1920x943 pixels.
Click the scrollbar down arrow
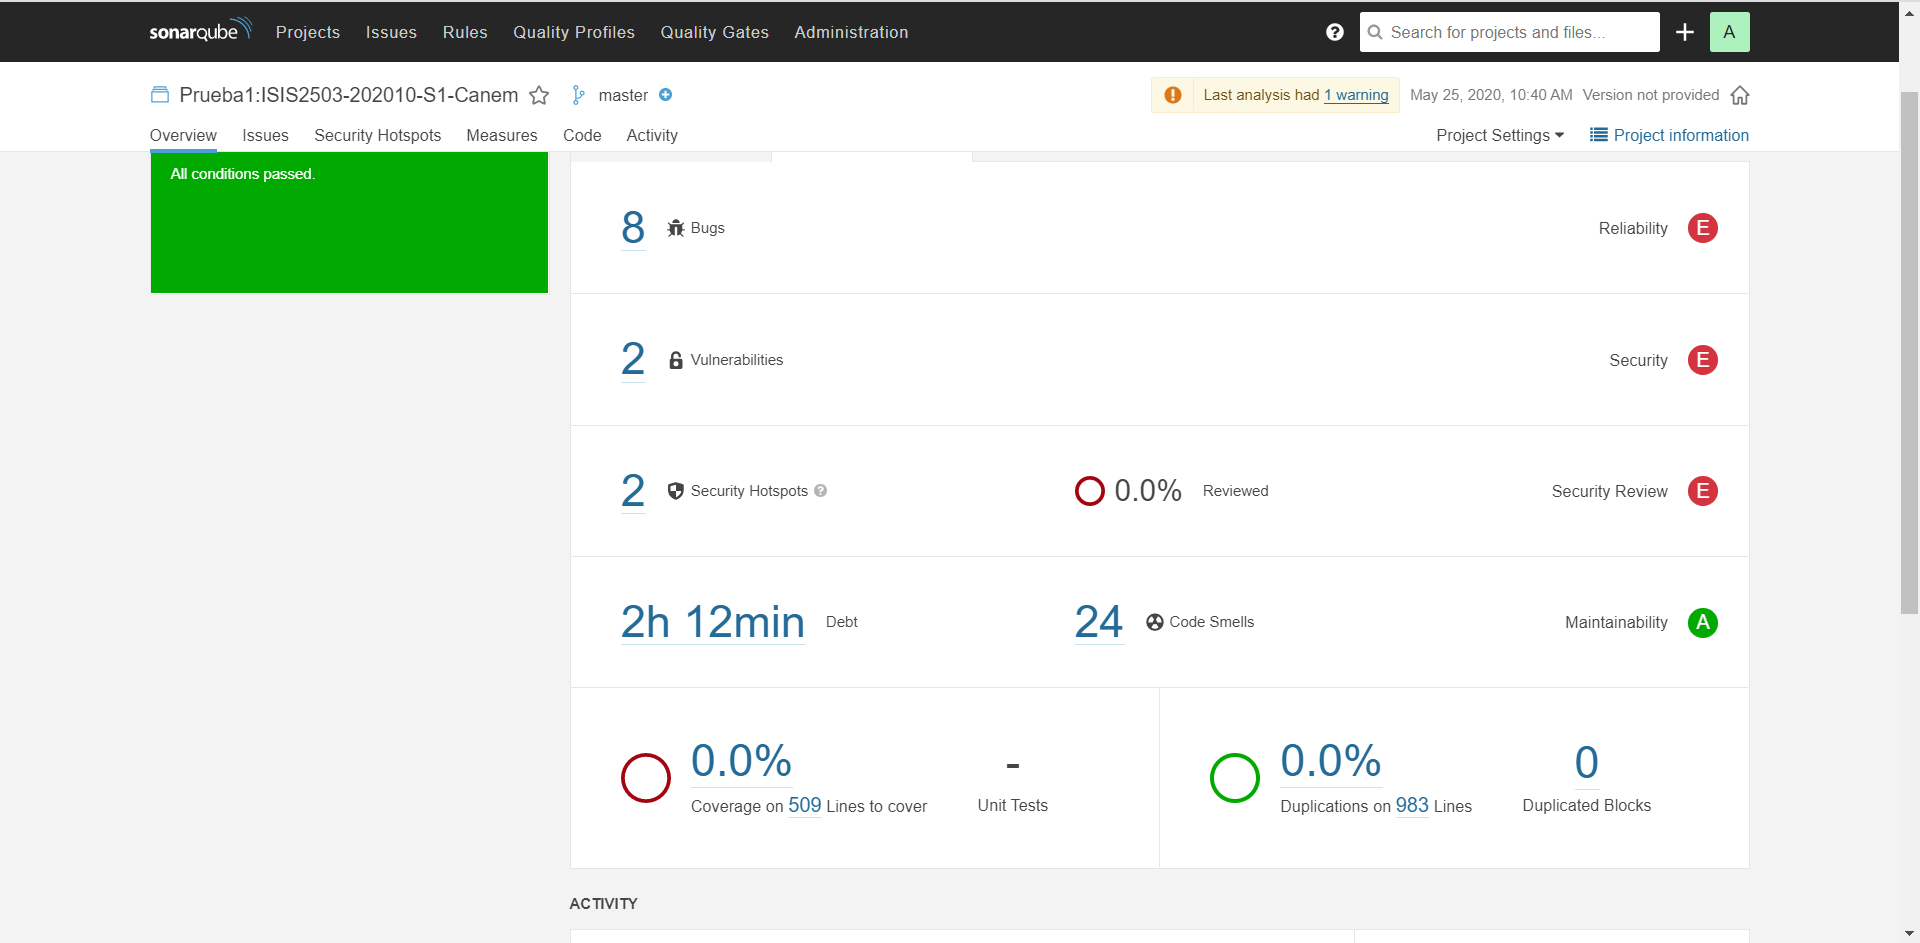1909,933
